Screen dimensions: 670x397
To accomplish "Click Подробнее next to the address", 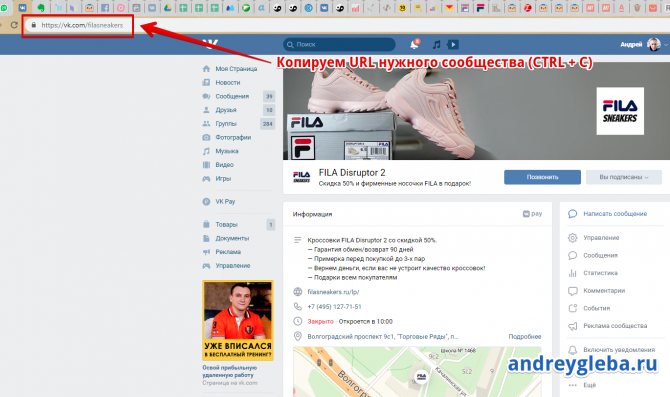I will (525, 336).
